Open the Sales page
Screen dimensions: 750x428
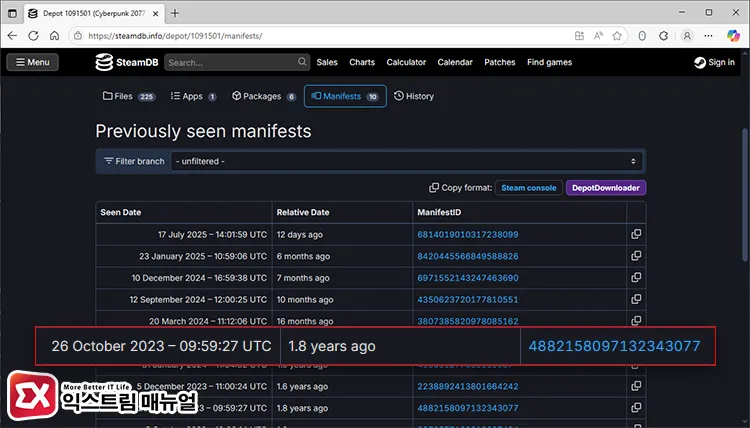pos(327,62)
